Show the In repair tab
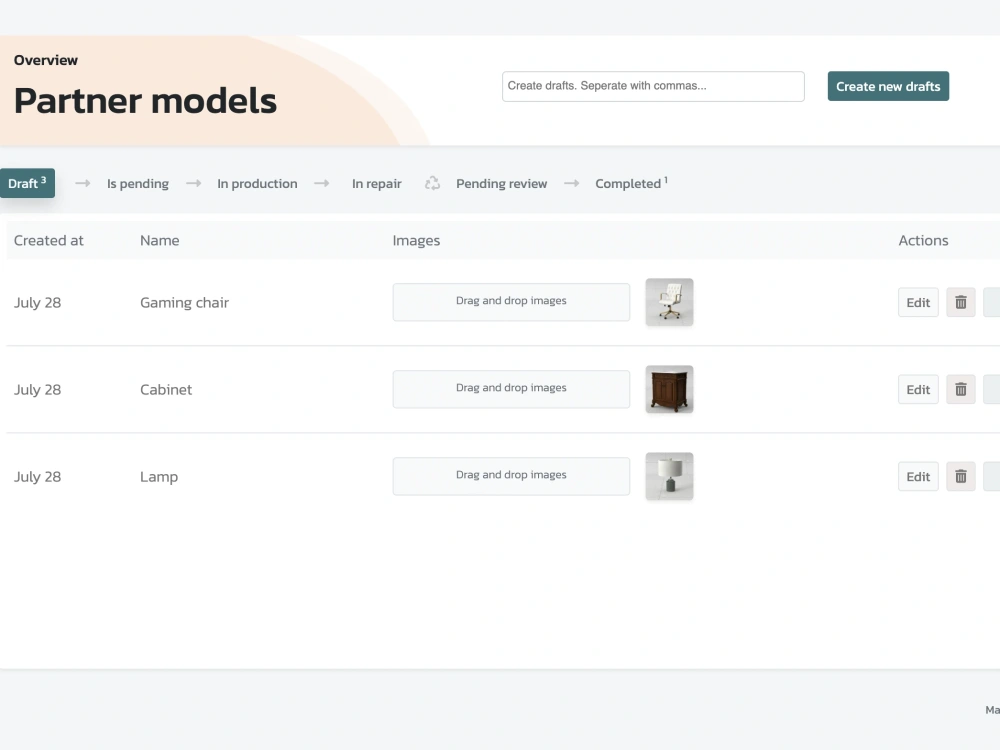This screenshot has width=1000, height=750. click(x=376, y=184)
